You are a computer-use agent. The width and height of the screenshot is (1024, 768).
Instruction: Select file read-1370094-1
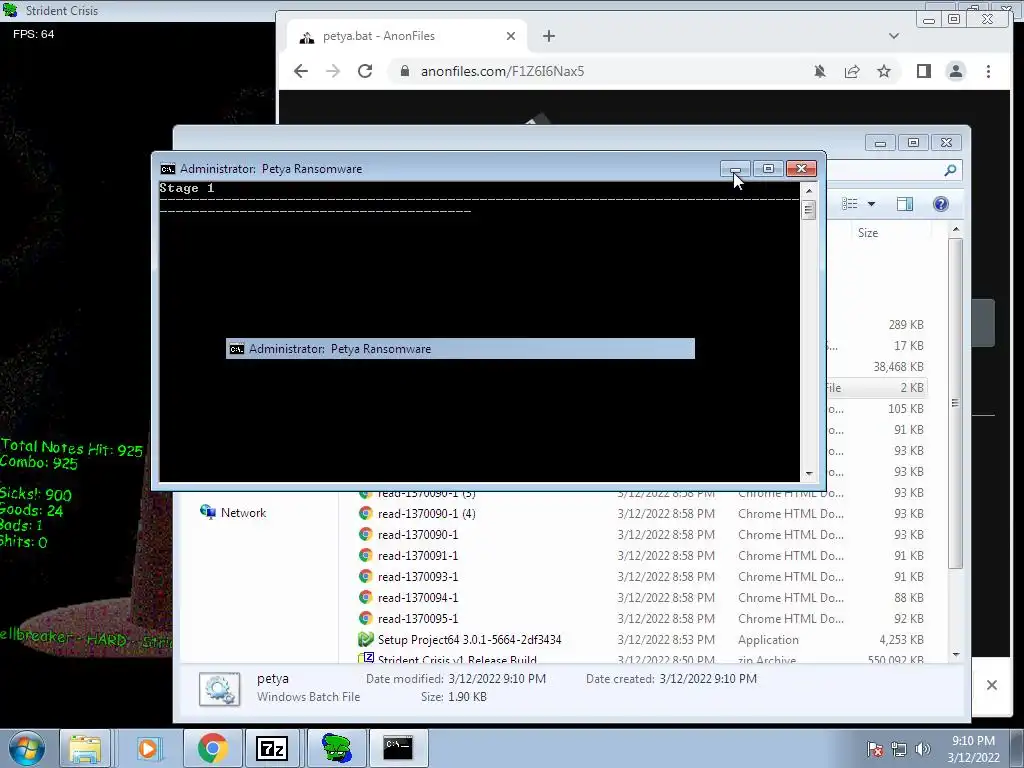pos(418,597)
